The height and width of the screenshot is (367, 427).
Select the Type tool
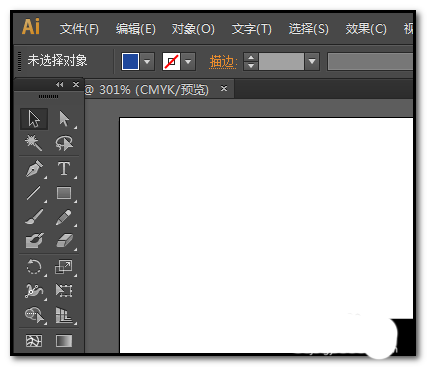coord(64,169)
